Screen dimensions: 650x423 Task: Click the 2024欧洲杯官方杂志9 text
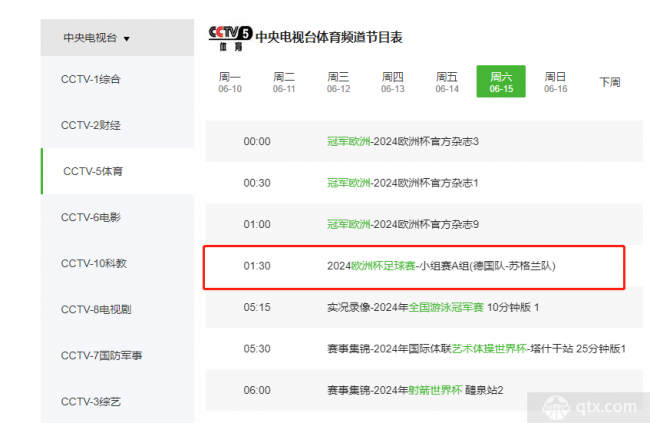click(x=426, y=224)
